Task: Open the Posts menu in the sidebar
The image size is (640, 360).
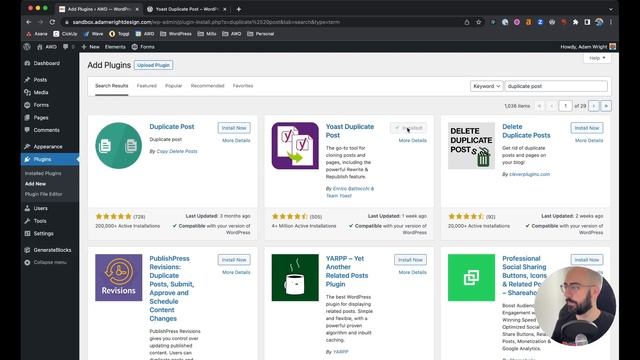Action: tap(40, 80)
